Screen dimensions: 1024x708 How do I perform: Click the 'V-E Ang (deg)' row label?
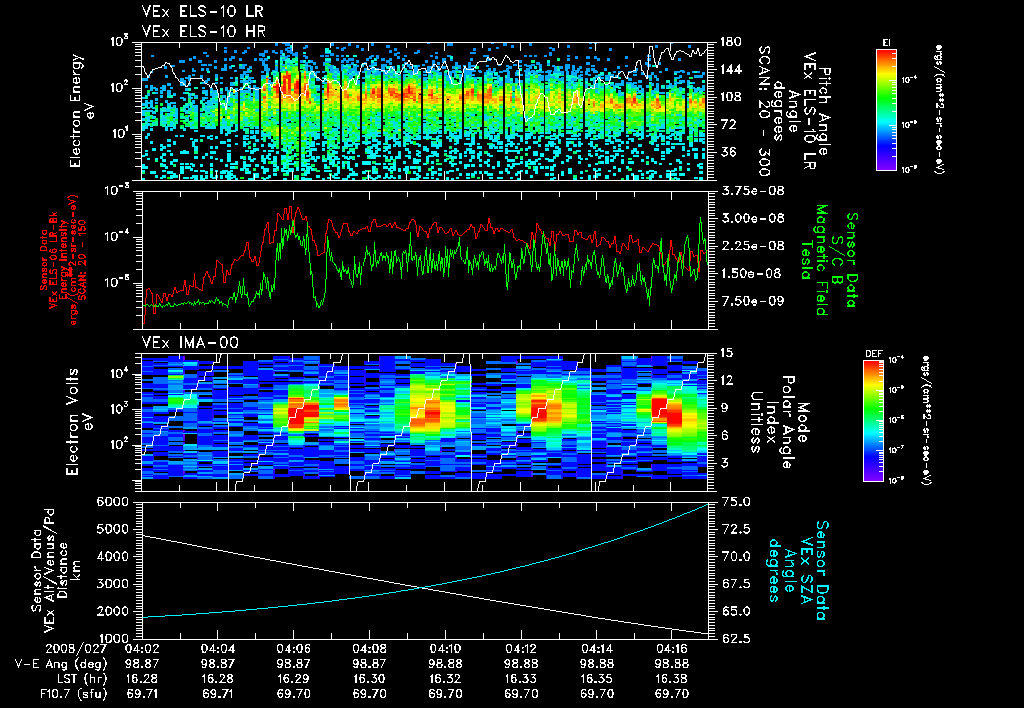61,664
